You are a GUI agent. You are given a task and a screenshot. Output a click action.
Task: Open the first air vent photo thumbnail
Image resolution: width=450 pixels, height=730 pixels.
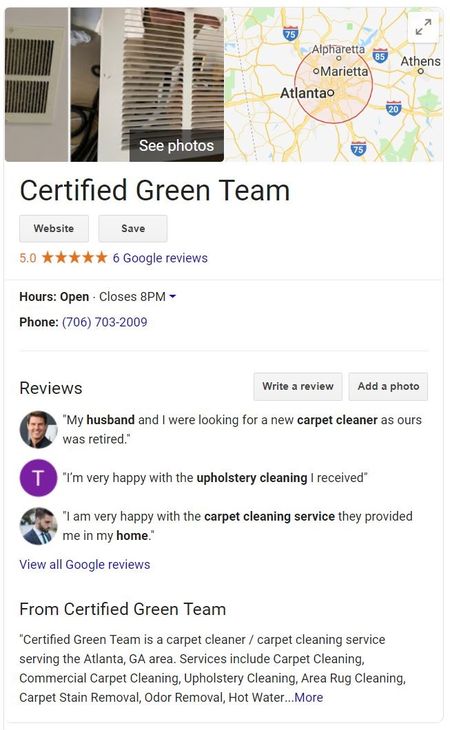[x=36, y=84]
